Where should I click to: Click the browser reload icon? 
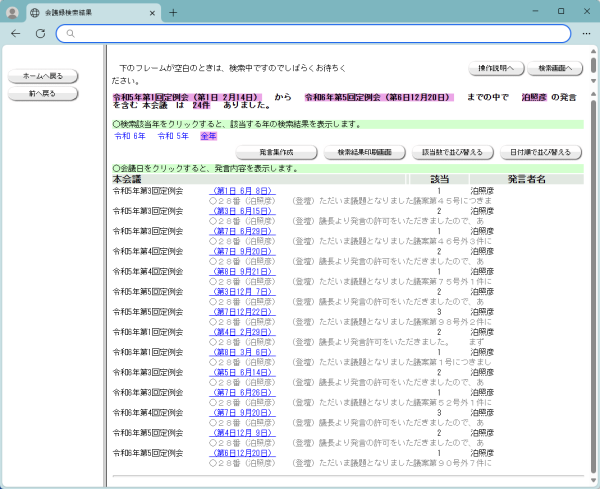[x=41, y=34]
